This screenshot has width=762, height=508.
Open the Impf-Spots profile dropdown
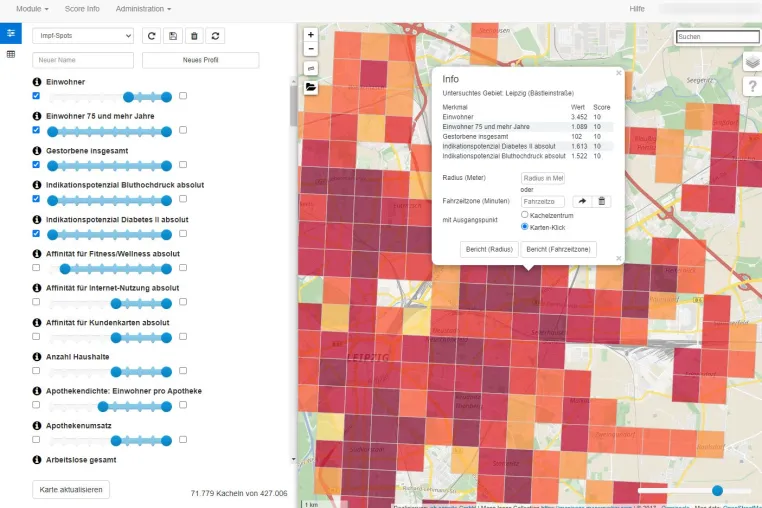click(83, 36)
